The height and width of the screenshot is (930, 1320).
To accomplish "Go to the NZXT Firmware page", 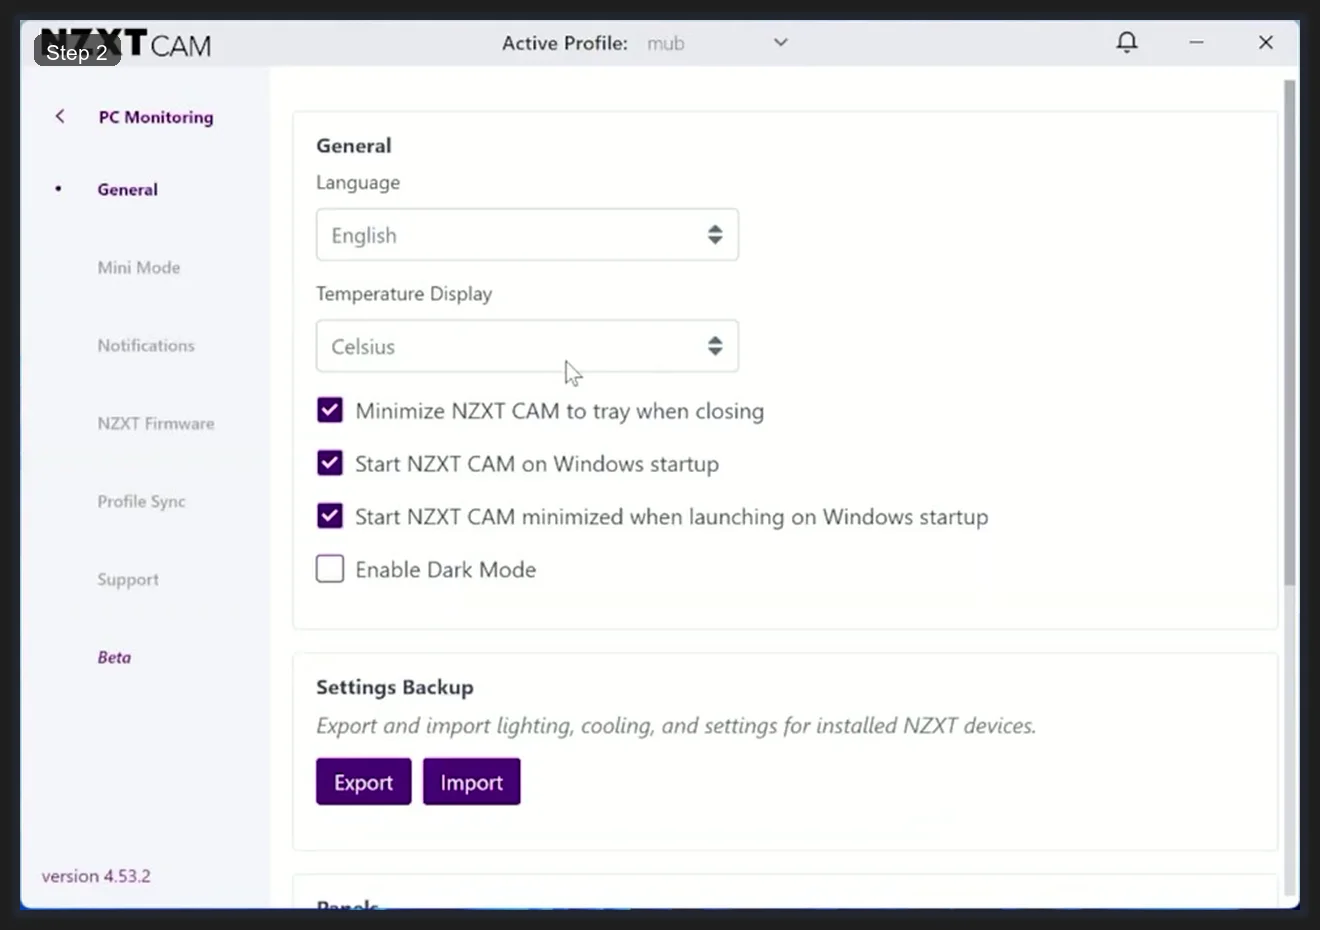I will (x=155, y=423).
